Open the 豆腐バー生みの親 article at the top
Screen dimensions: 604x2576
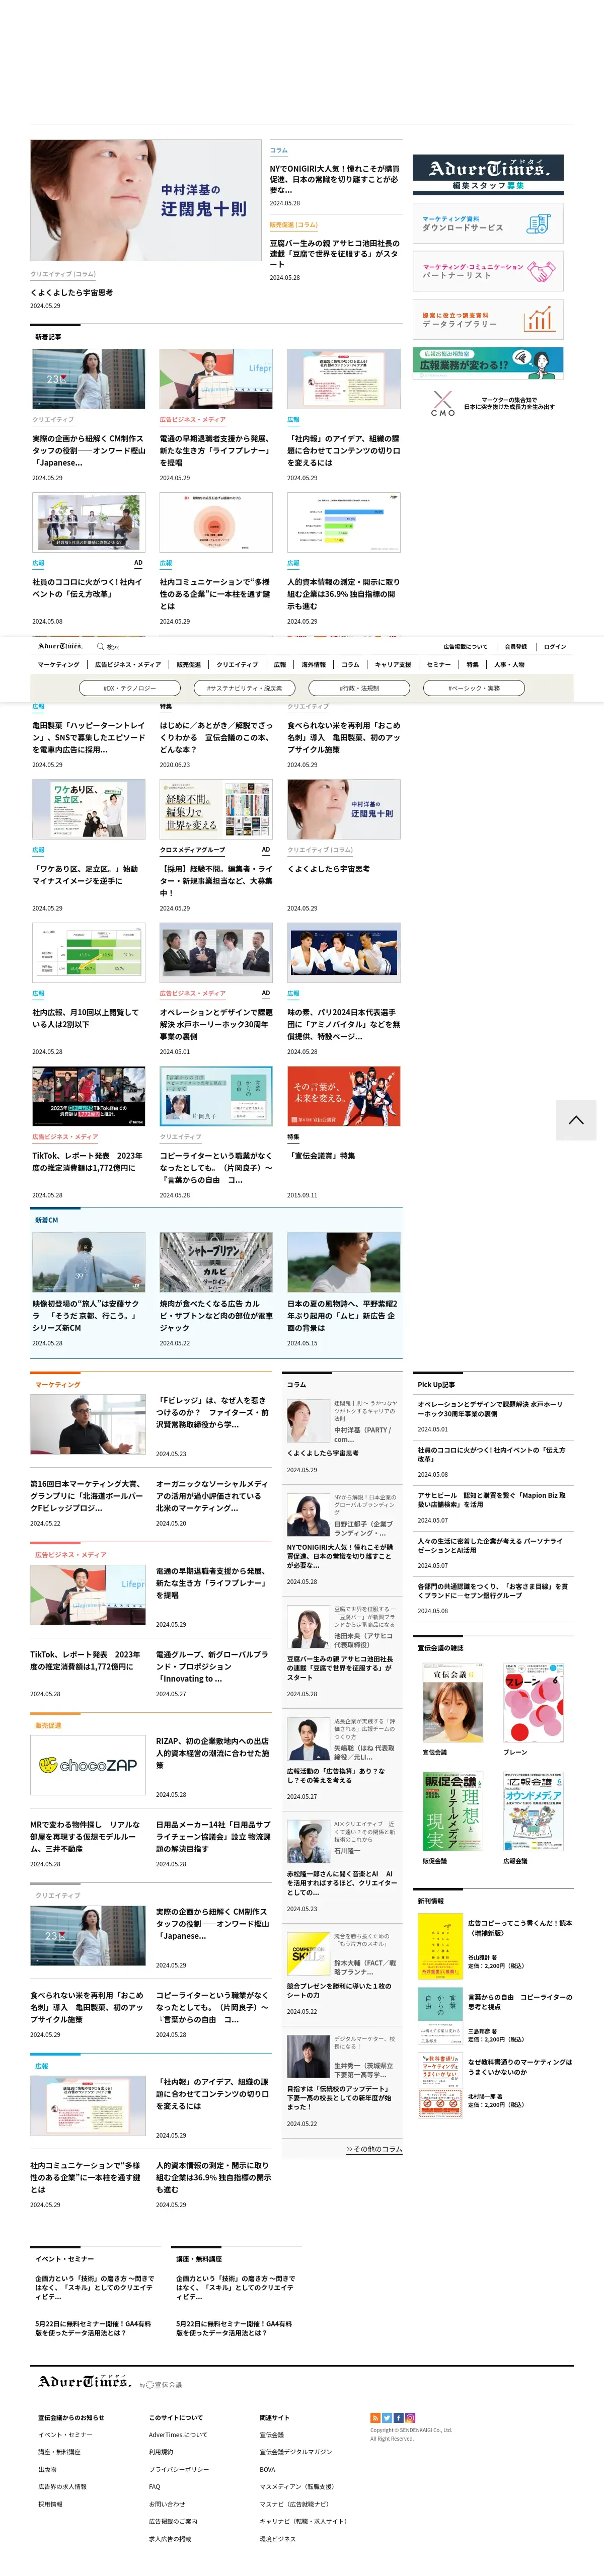coord(335,253)
